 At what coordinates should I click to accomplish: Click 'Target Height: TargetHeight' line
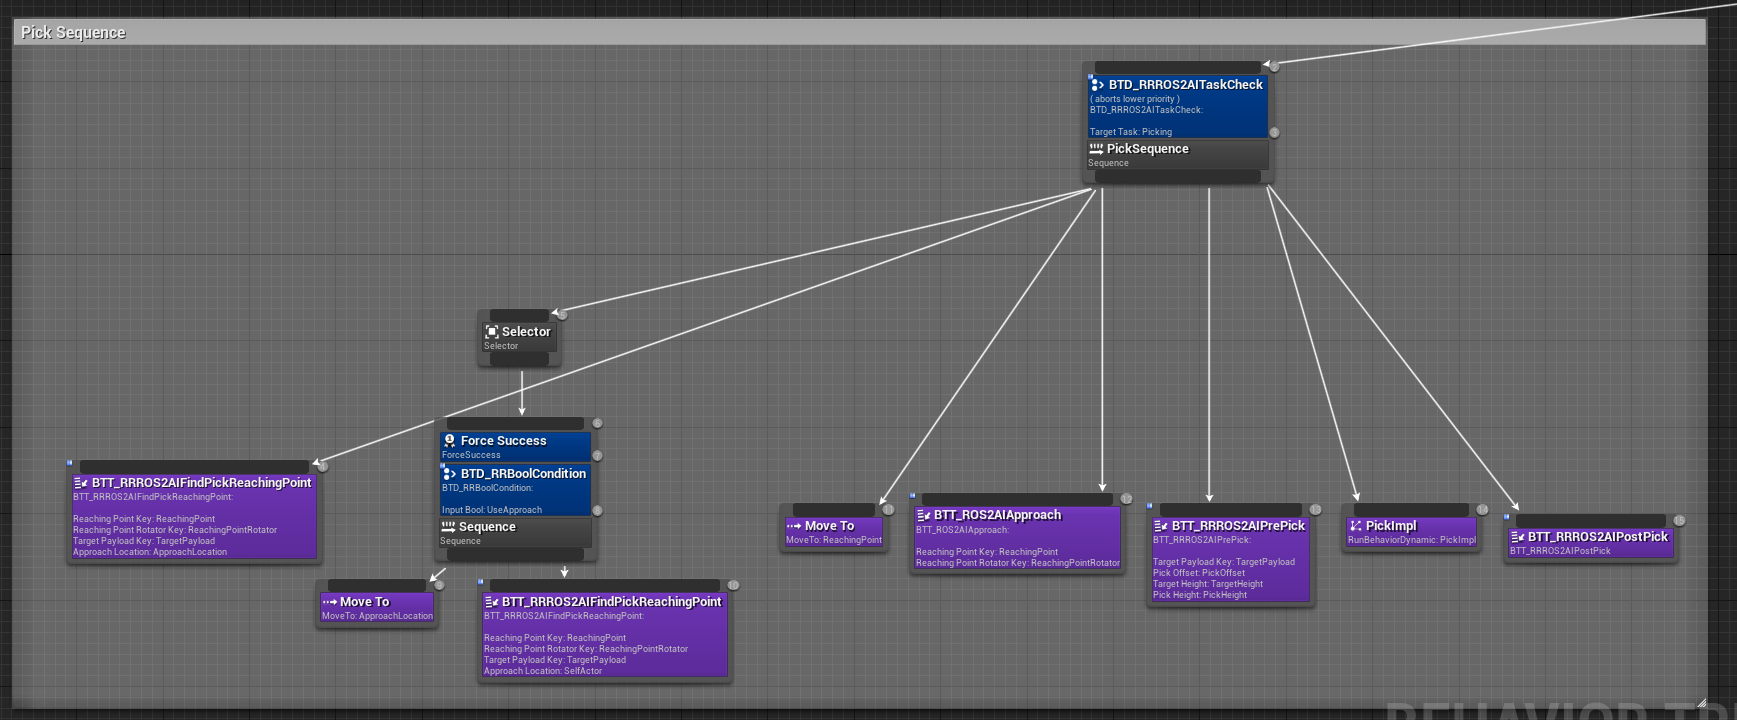click(x=1208, y=584)
